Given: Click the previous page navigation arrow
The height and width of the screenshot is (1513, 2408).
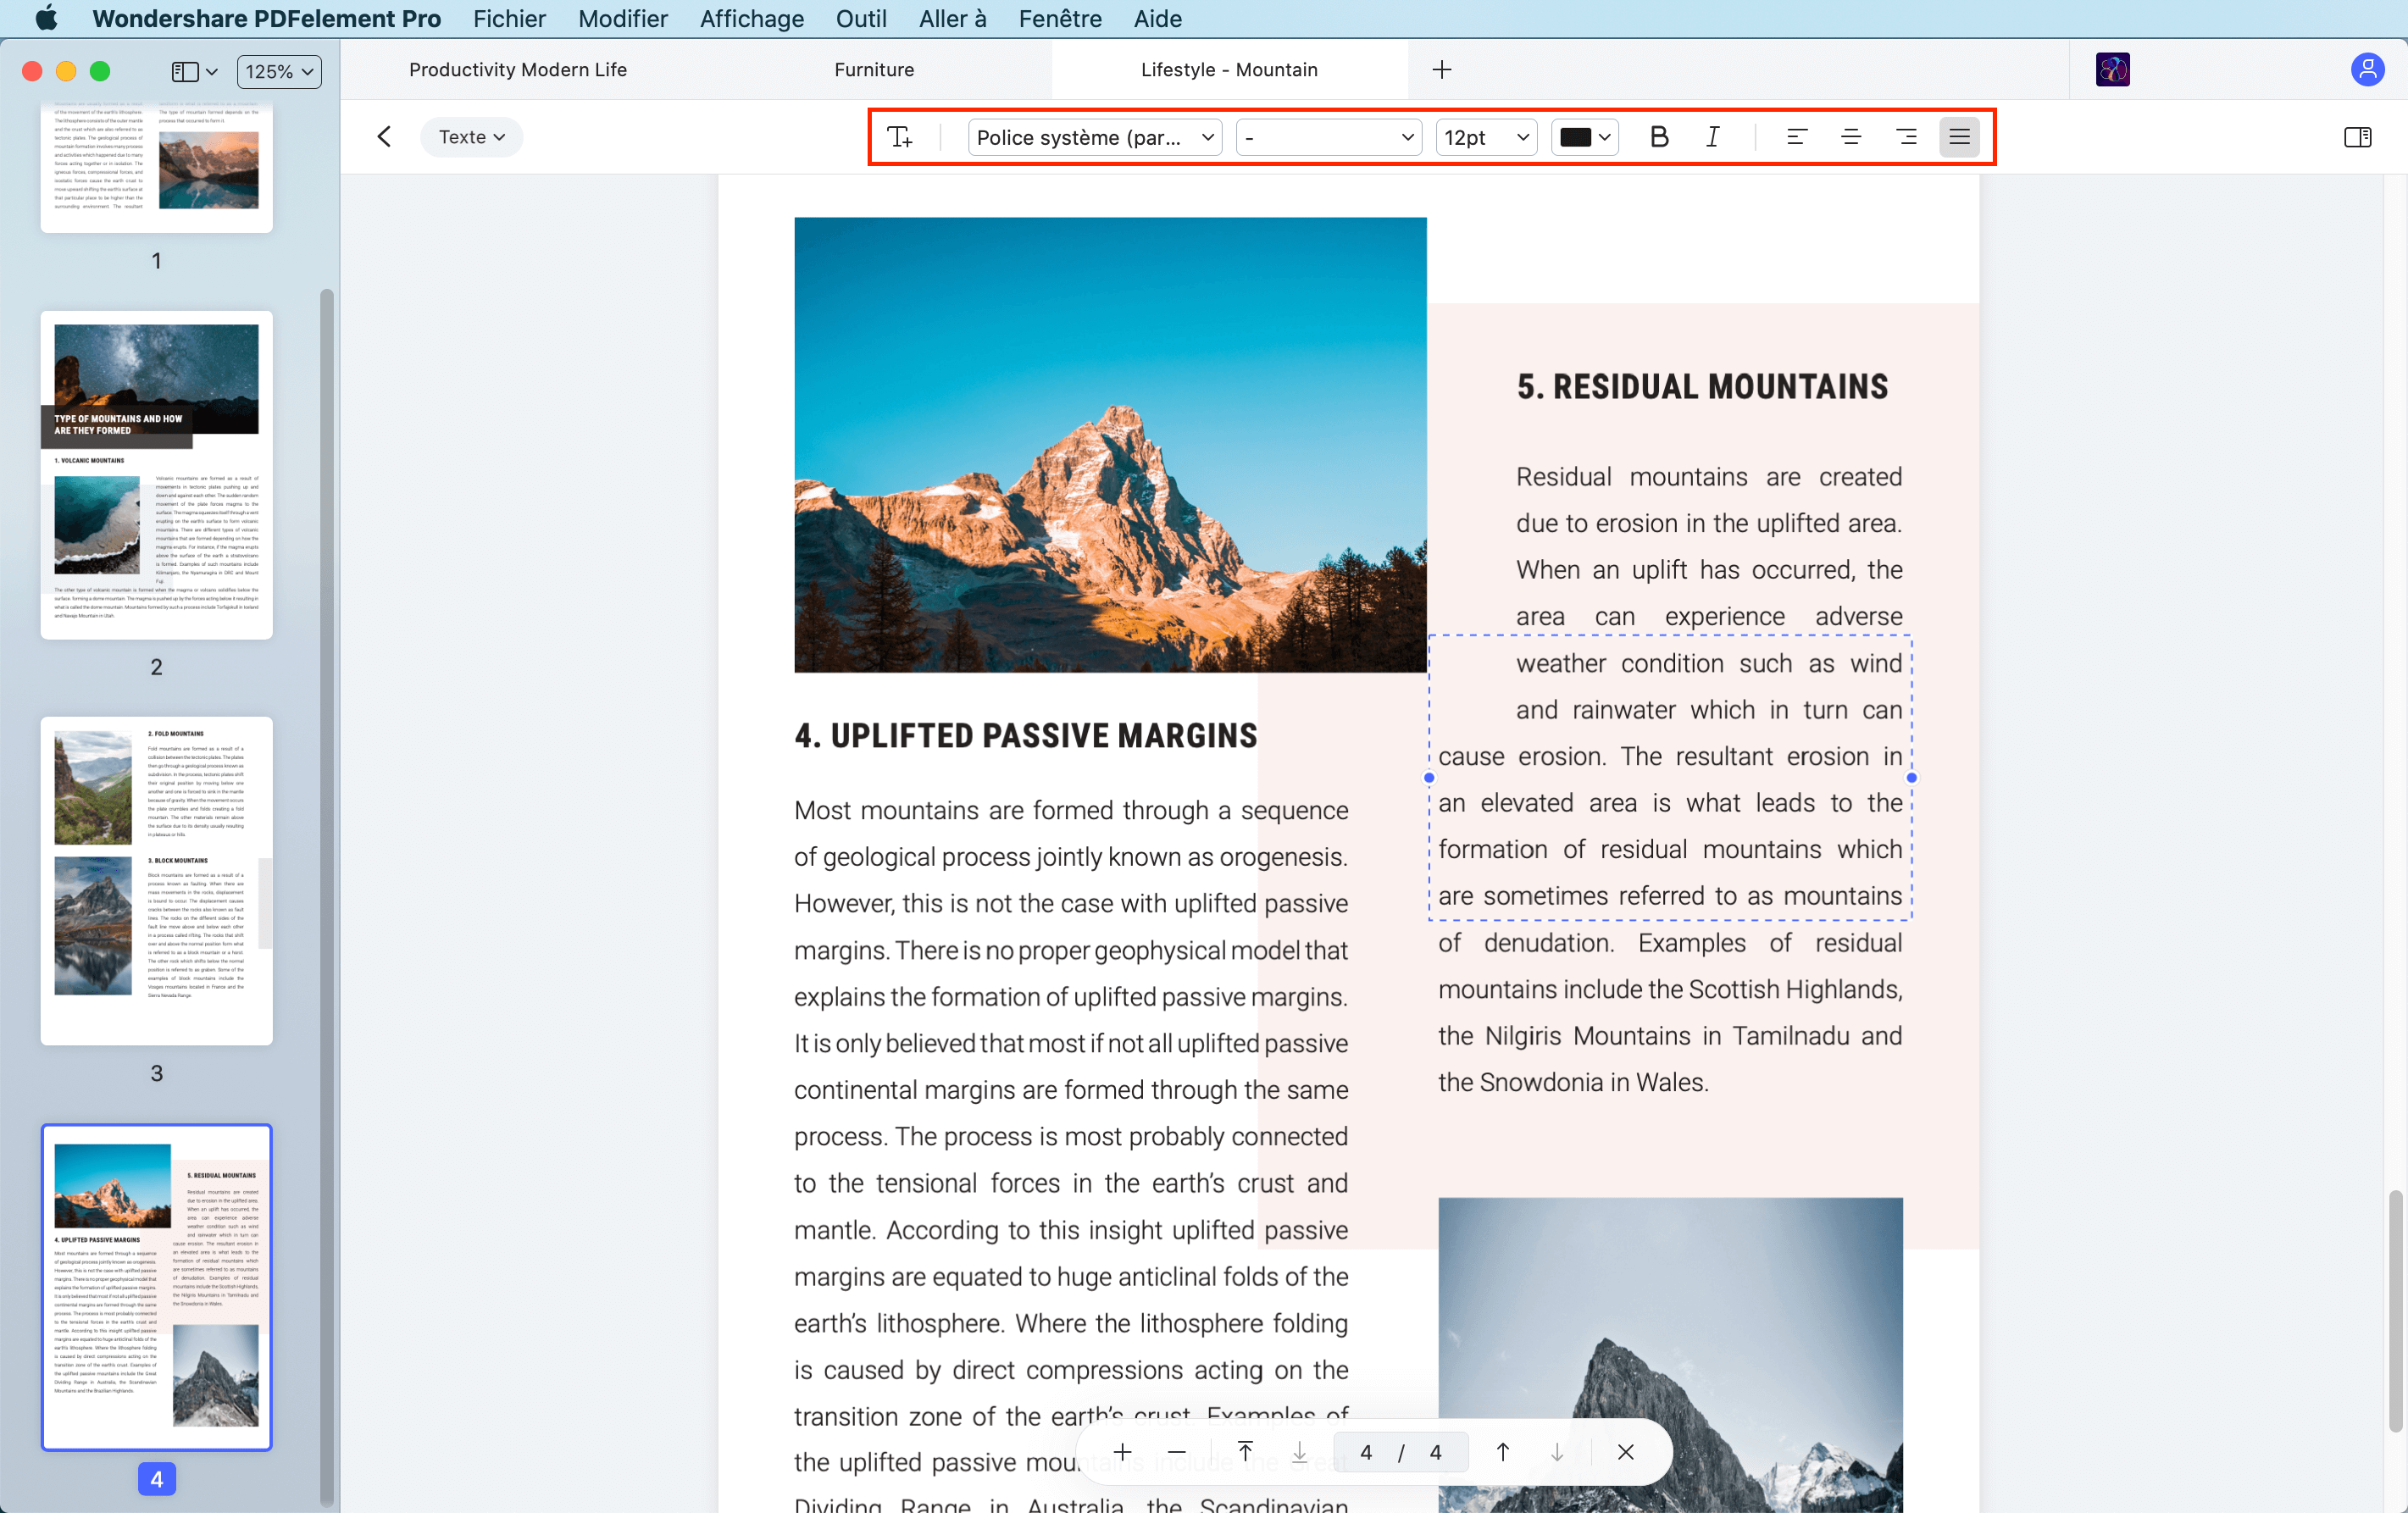Looking at the screenshot, I should coord(1501,1450).
